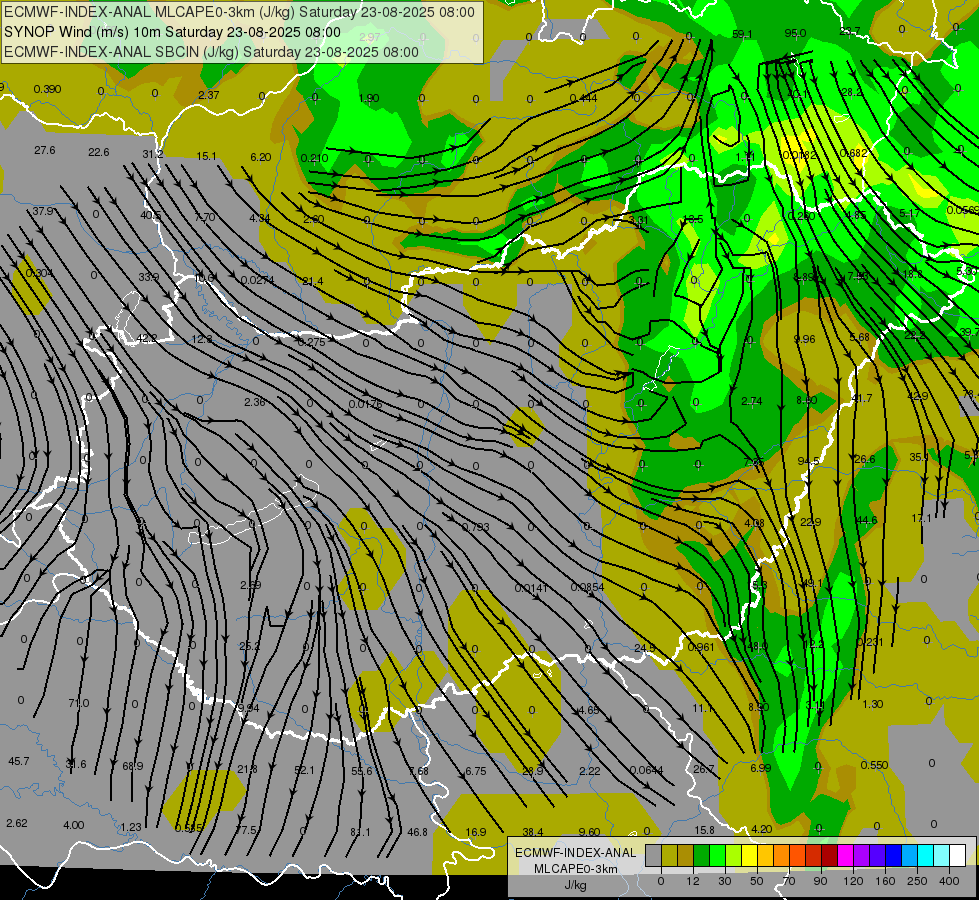Click the map value 0.0854

(587, 588)
